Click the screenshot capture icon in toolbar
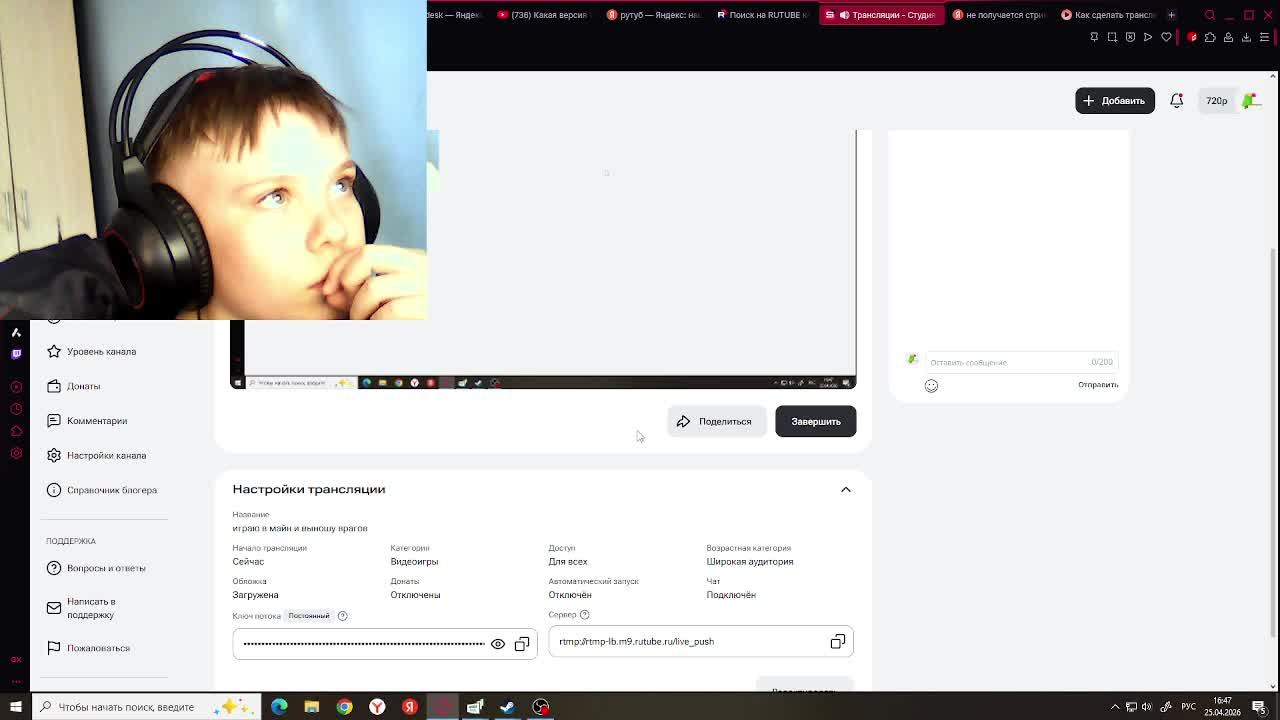This screenshot has width=1280, height=720. coord(1112,37)
